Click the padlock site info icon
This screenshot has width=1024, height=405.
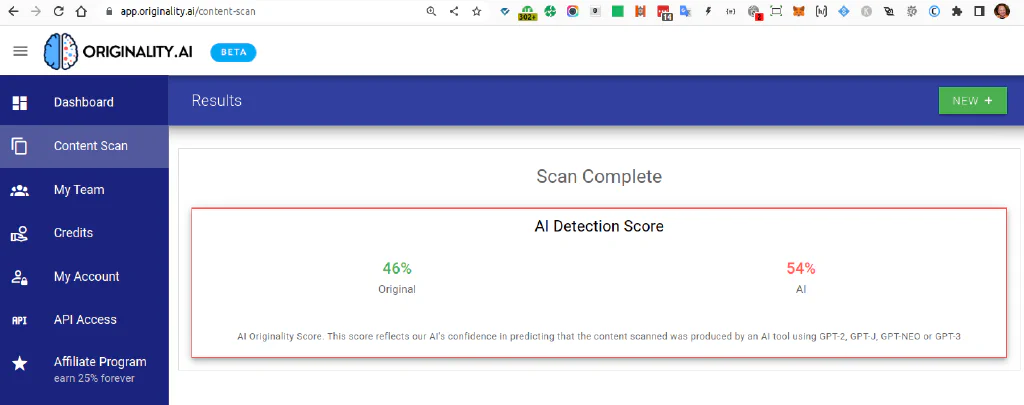[x=108, y=11]
